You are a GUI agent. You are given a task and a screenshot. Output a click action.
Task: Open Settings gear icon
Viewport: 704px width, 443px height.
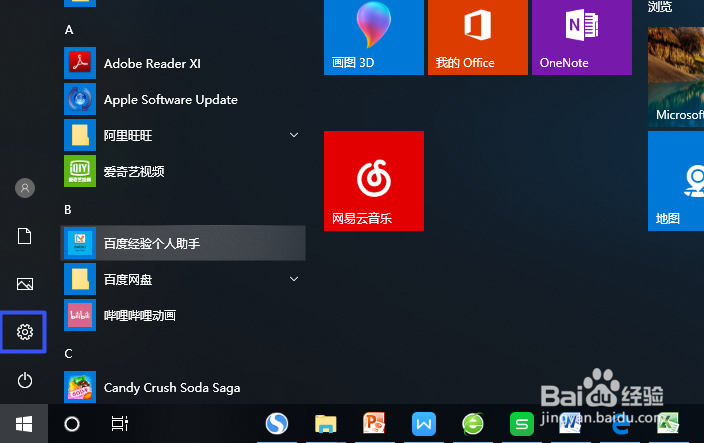tap(25, 332)
